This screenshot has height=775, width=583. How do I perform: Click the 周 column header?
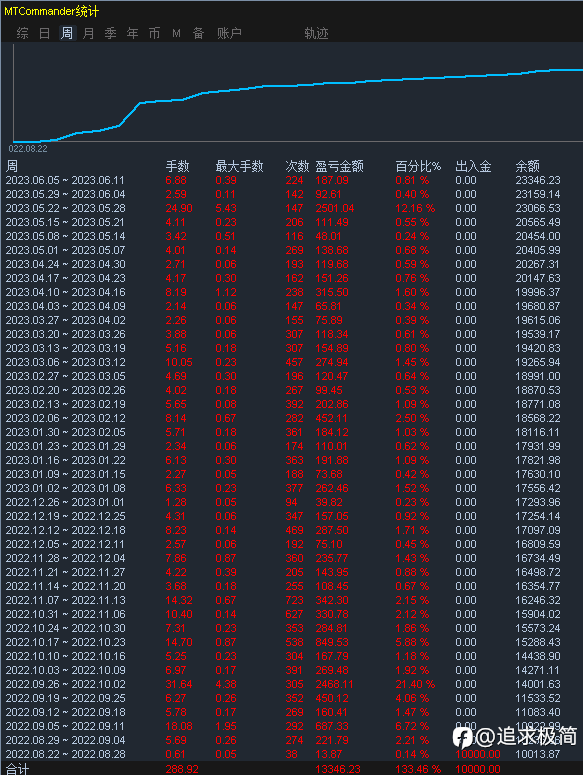12,166
